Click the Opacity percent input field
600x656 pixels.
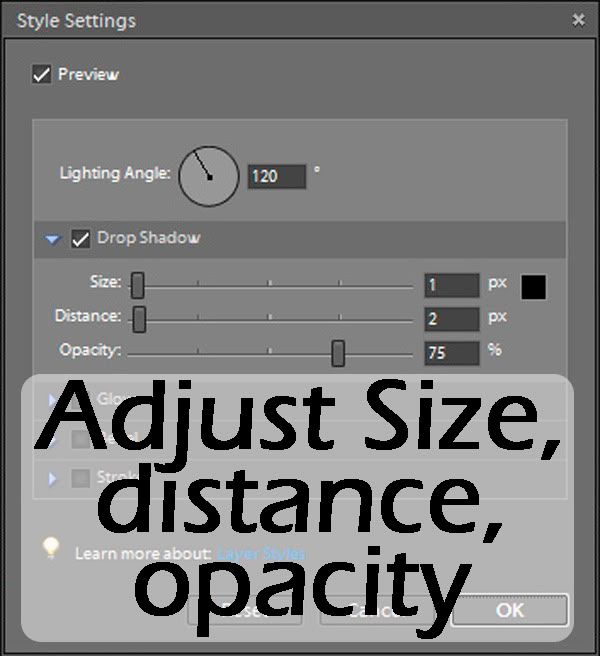452,353
